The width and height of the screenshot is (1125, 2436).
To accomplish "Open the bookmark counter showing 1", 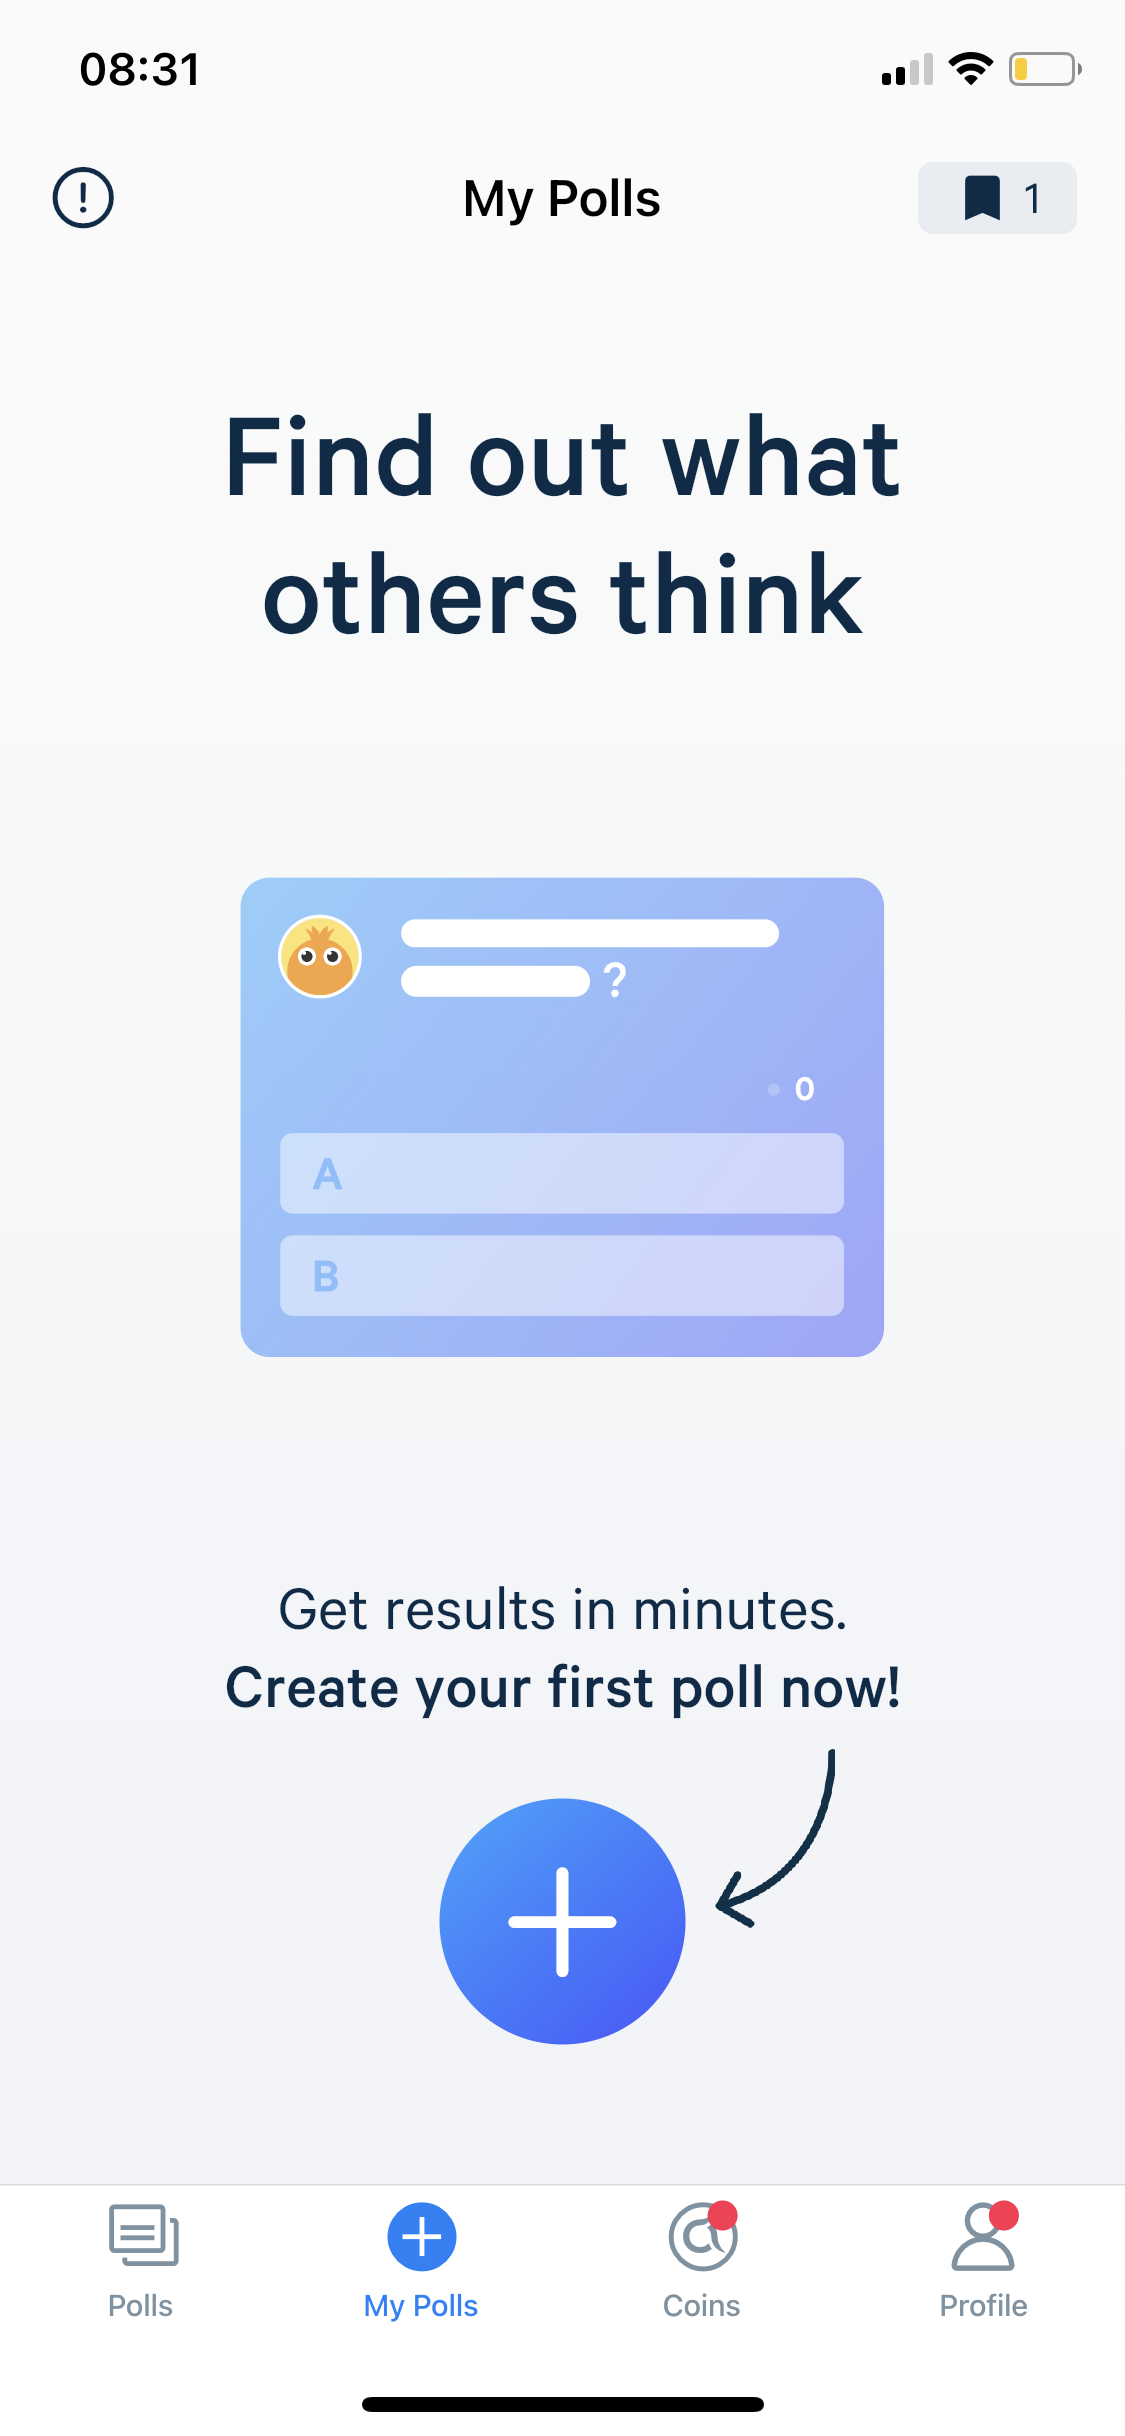I will click(1031, 197).
